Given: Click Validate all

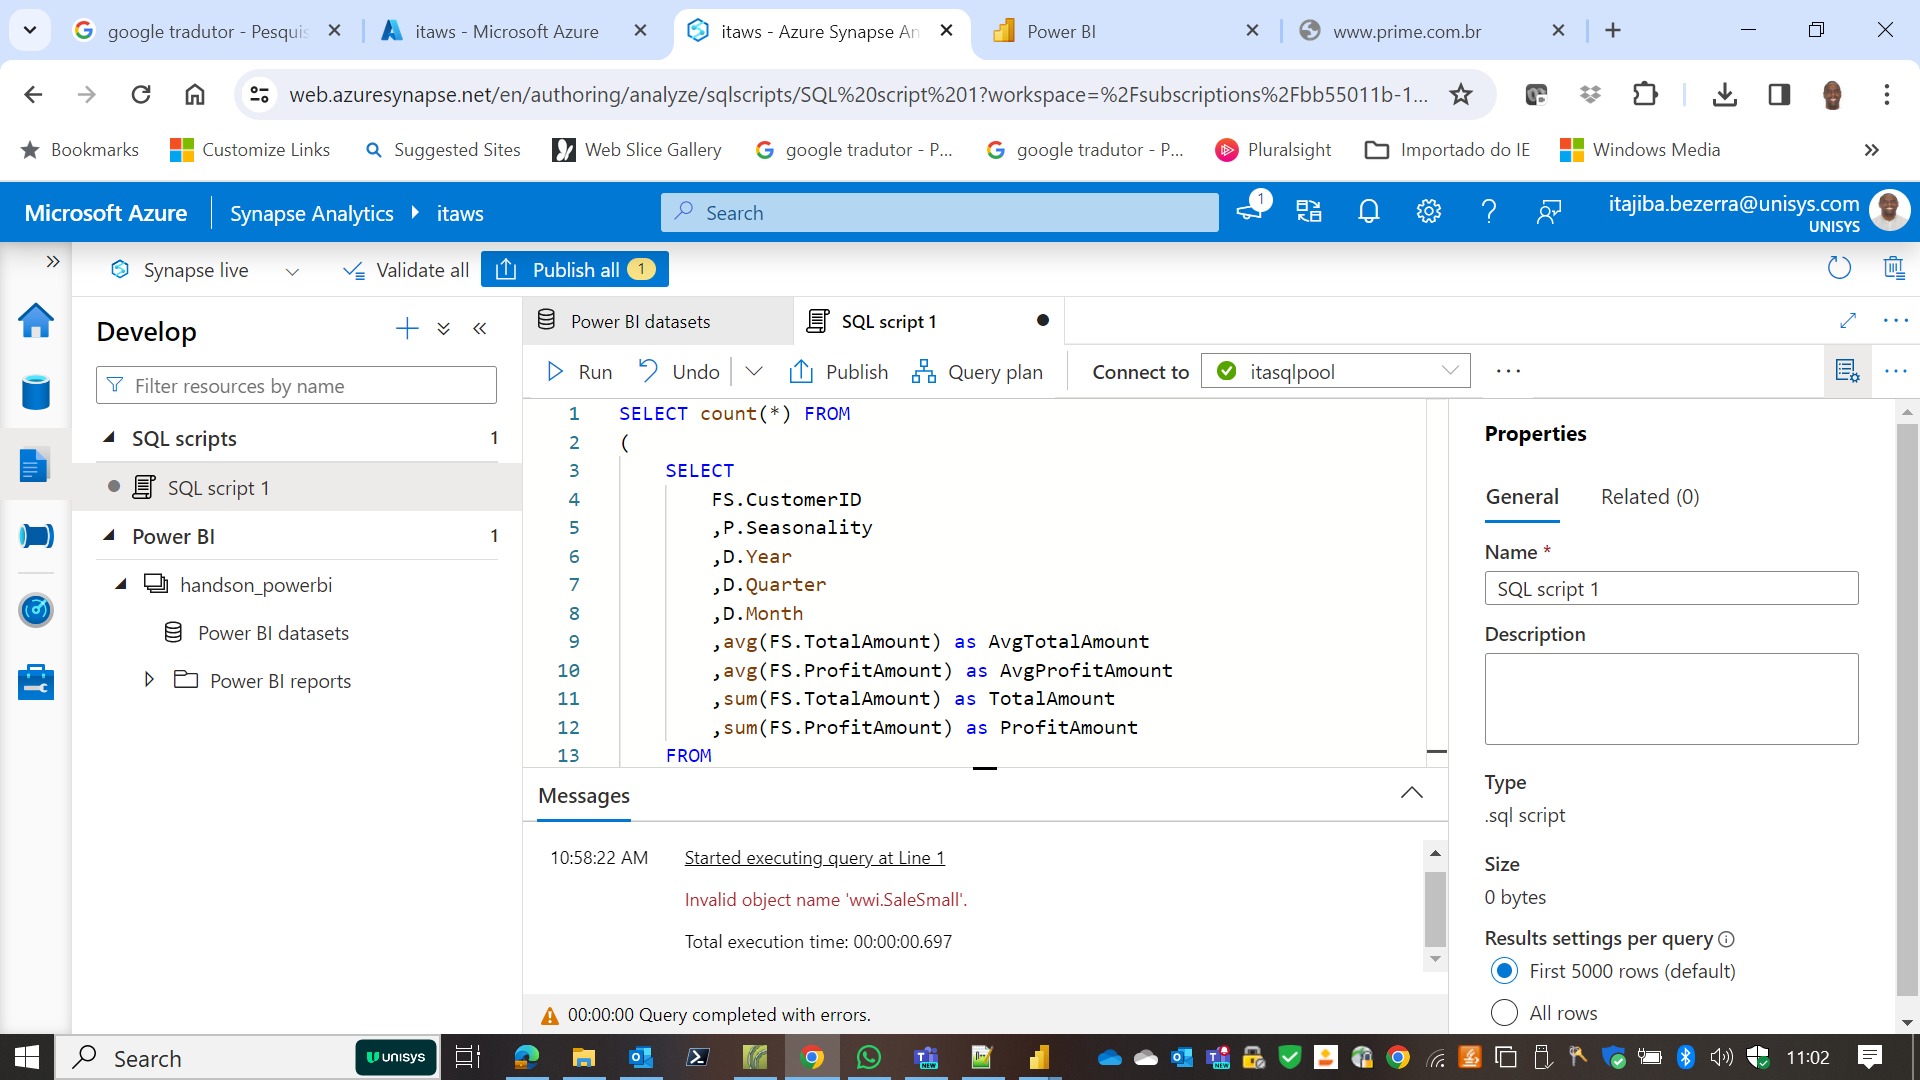Looking at the screenshot, I should (x=406, y=270).
